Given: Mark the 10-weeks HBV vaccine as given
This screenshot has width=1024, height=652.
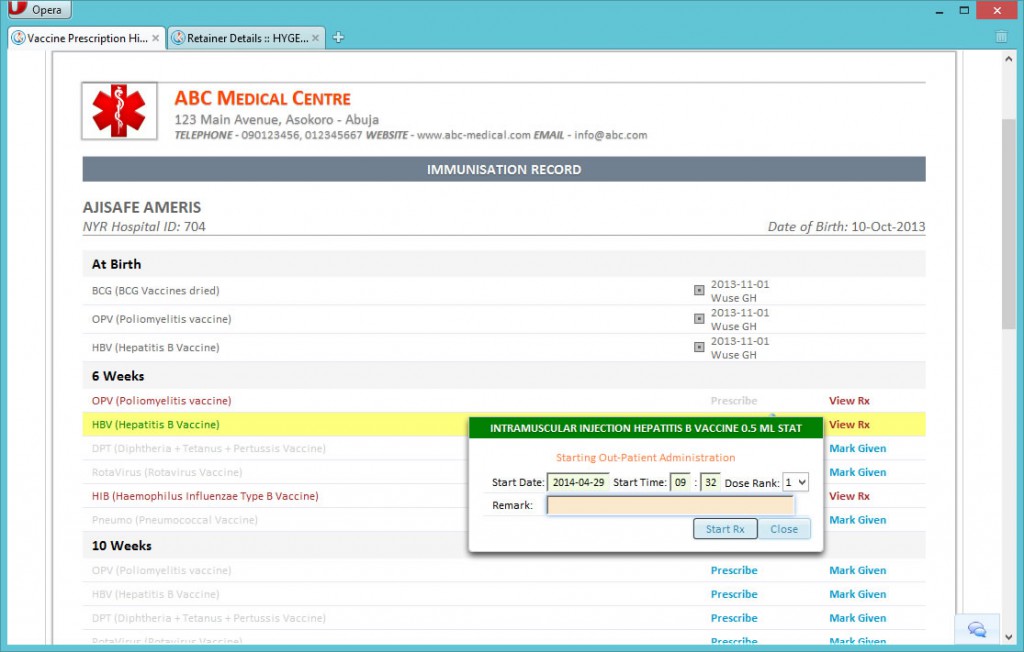Looking at the screenshot, I should tap(857, 593).
